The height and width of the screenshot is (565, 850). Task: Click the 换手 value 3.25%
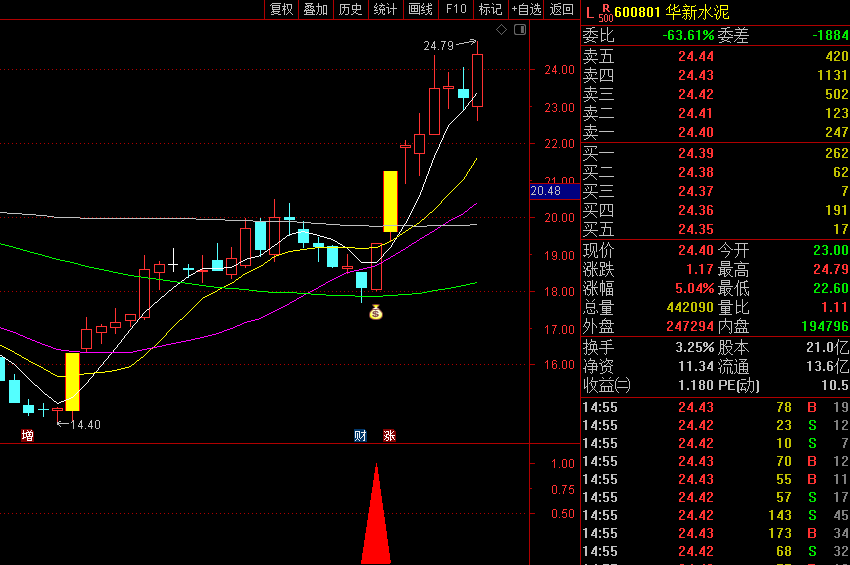point(694,347)
